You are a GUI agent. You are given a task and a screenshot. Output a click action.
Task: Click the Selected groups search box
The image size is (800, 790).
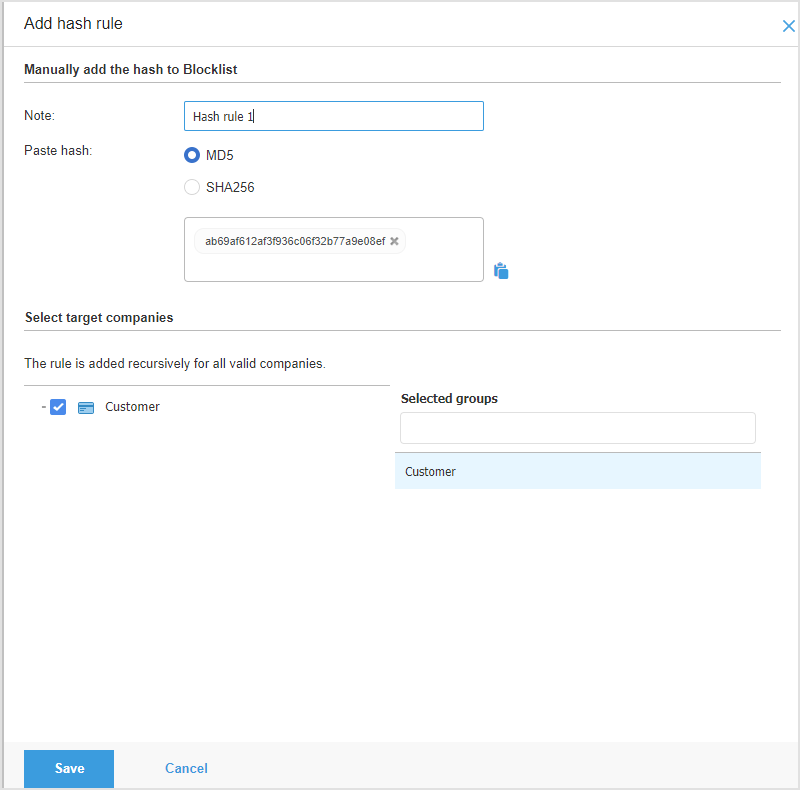pyautogui.click(x=577, y=428)
